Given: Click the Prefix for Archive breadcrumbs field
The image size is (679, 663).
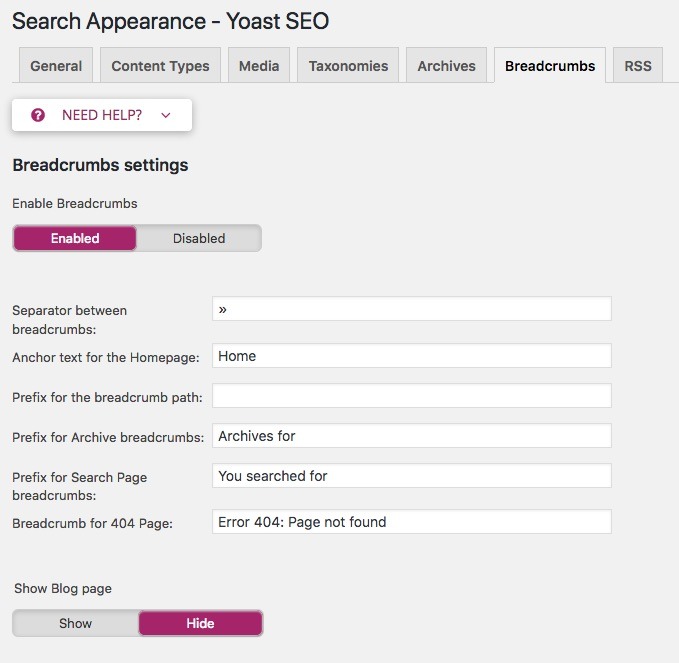Looking at the screenshot, I should pyautogui.click(x=412, y=436).
